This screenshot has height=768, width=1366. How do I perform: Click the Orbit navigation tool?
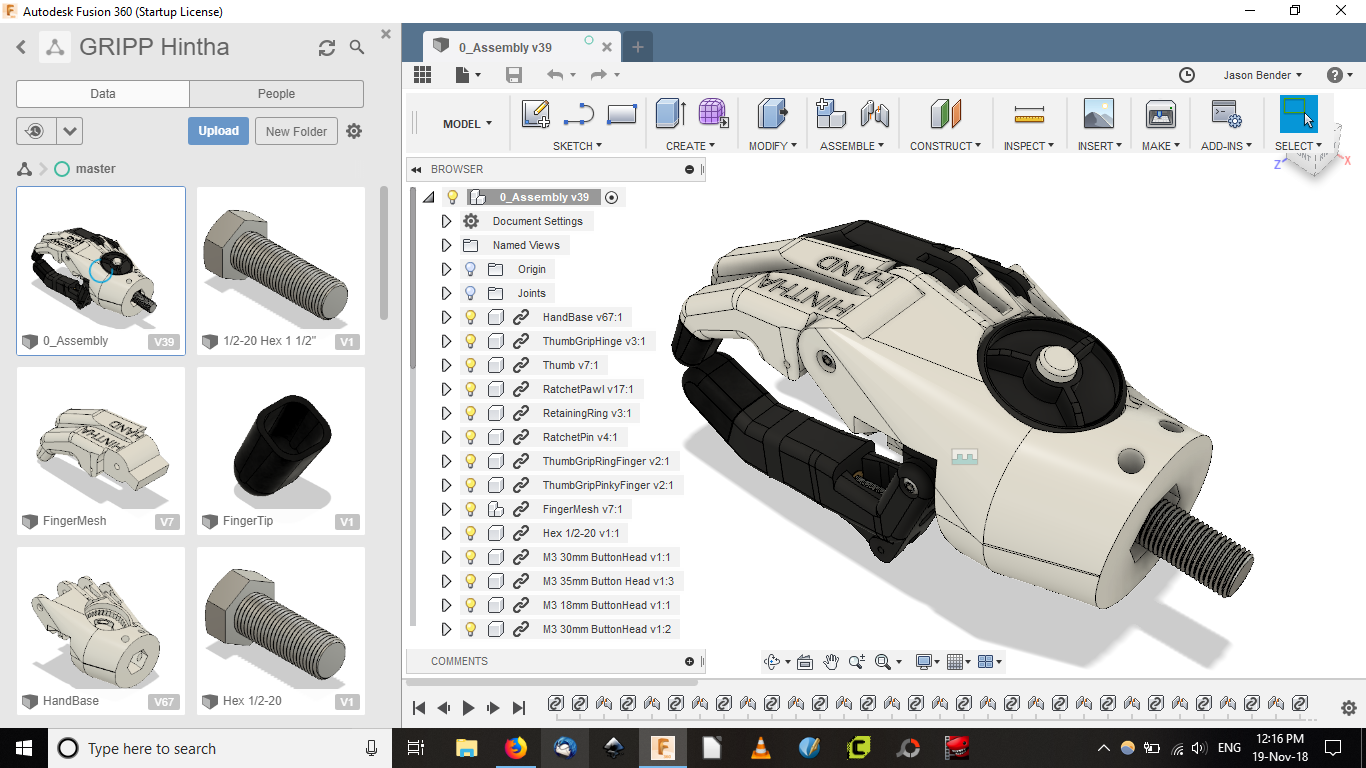pos(771,662)
